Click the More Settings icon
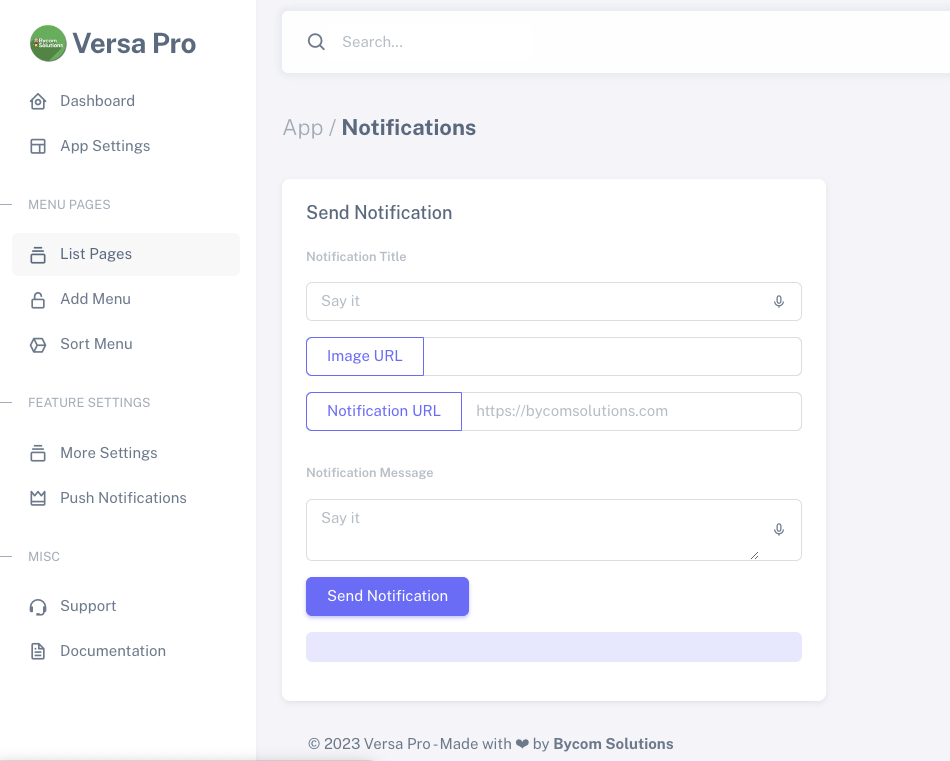 38,452
